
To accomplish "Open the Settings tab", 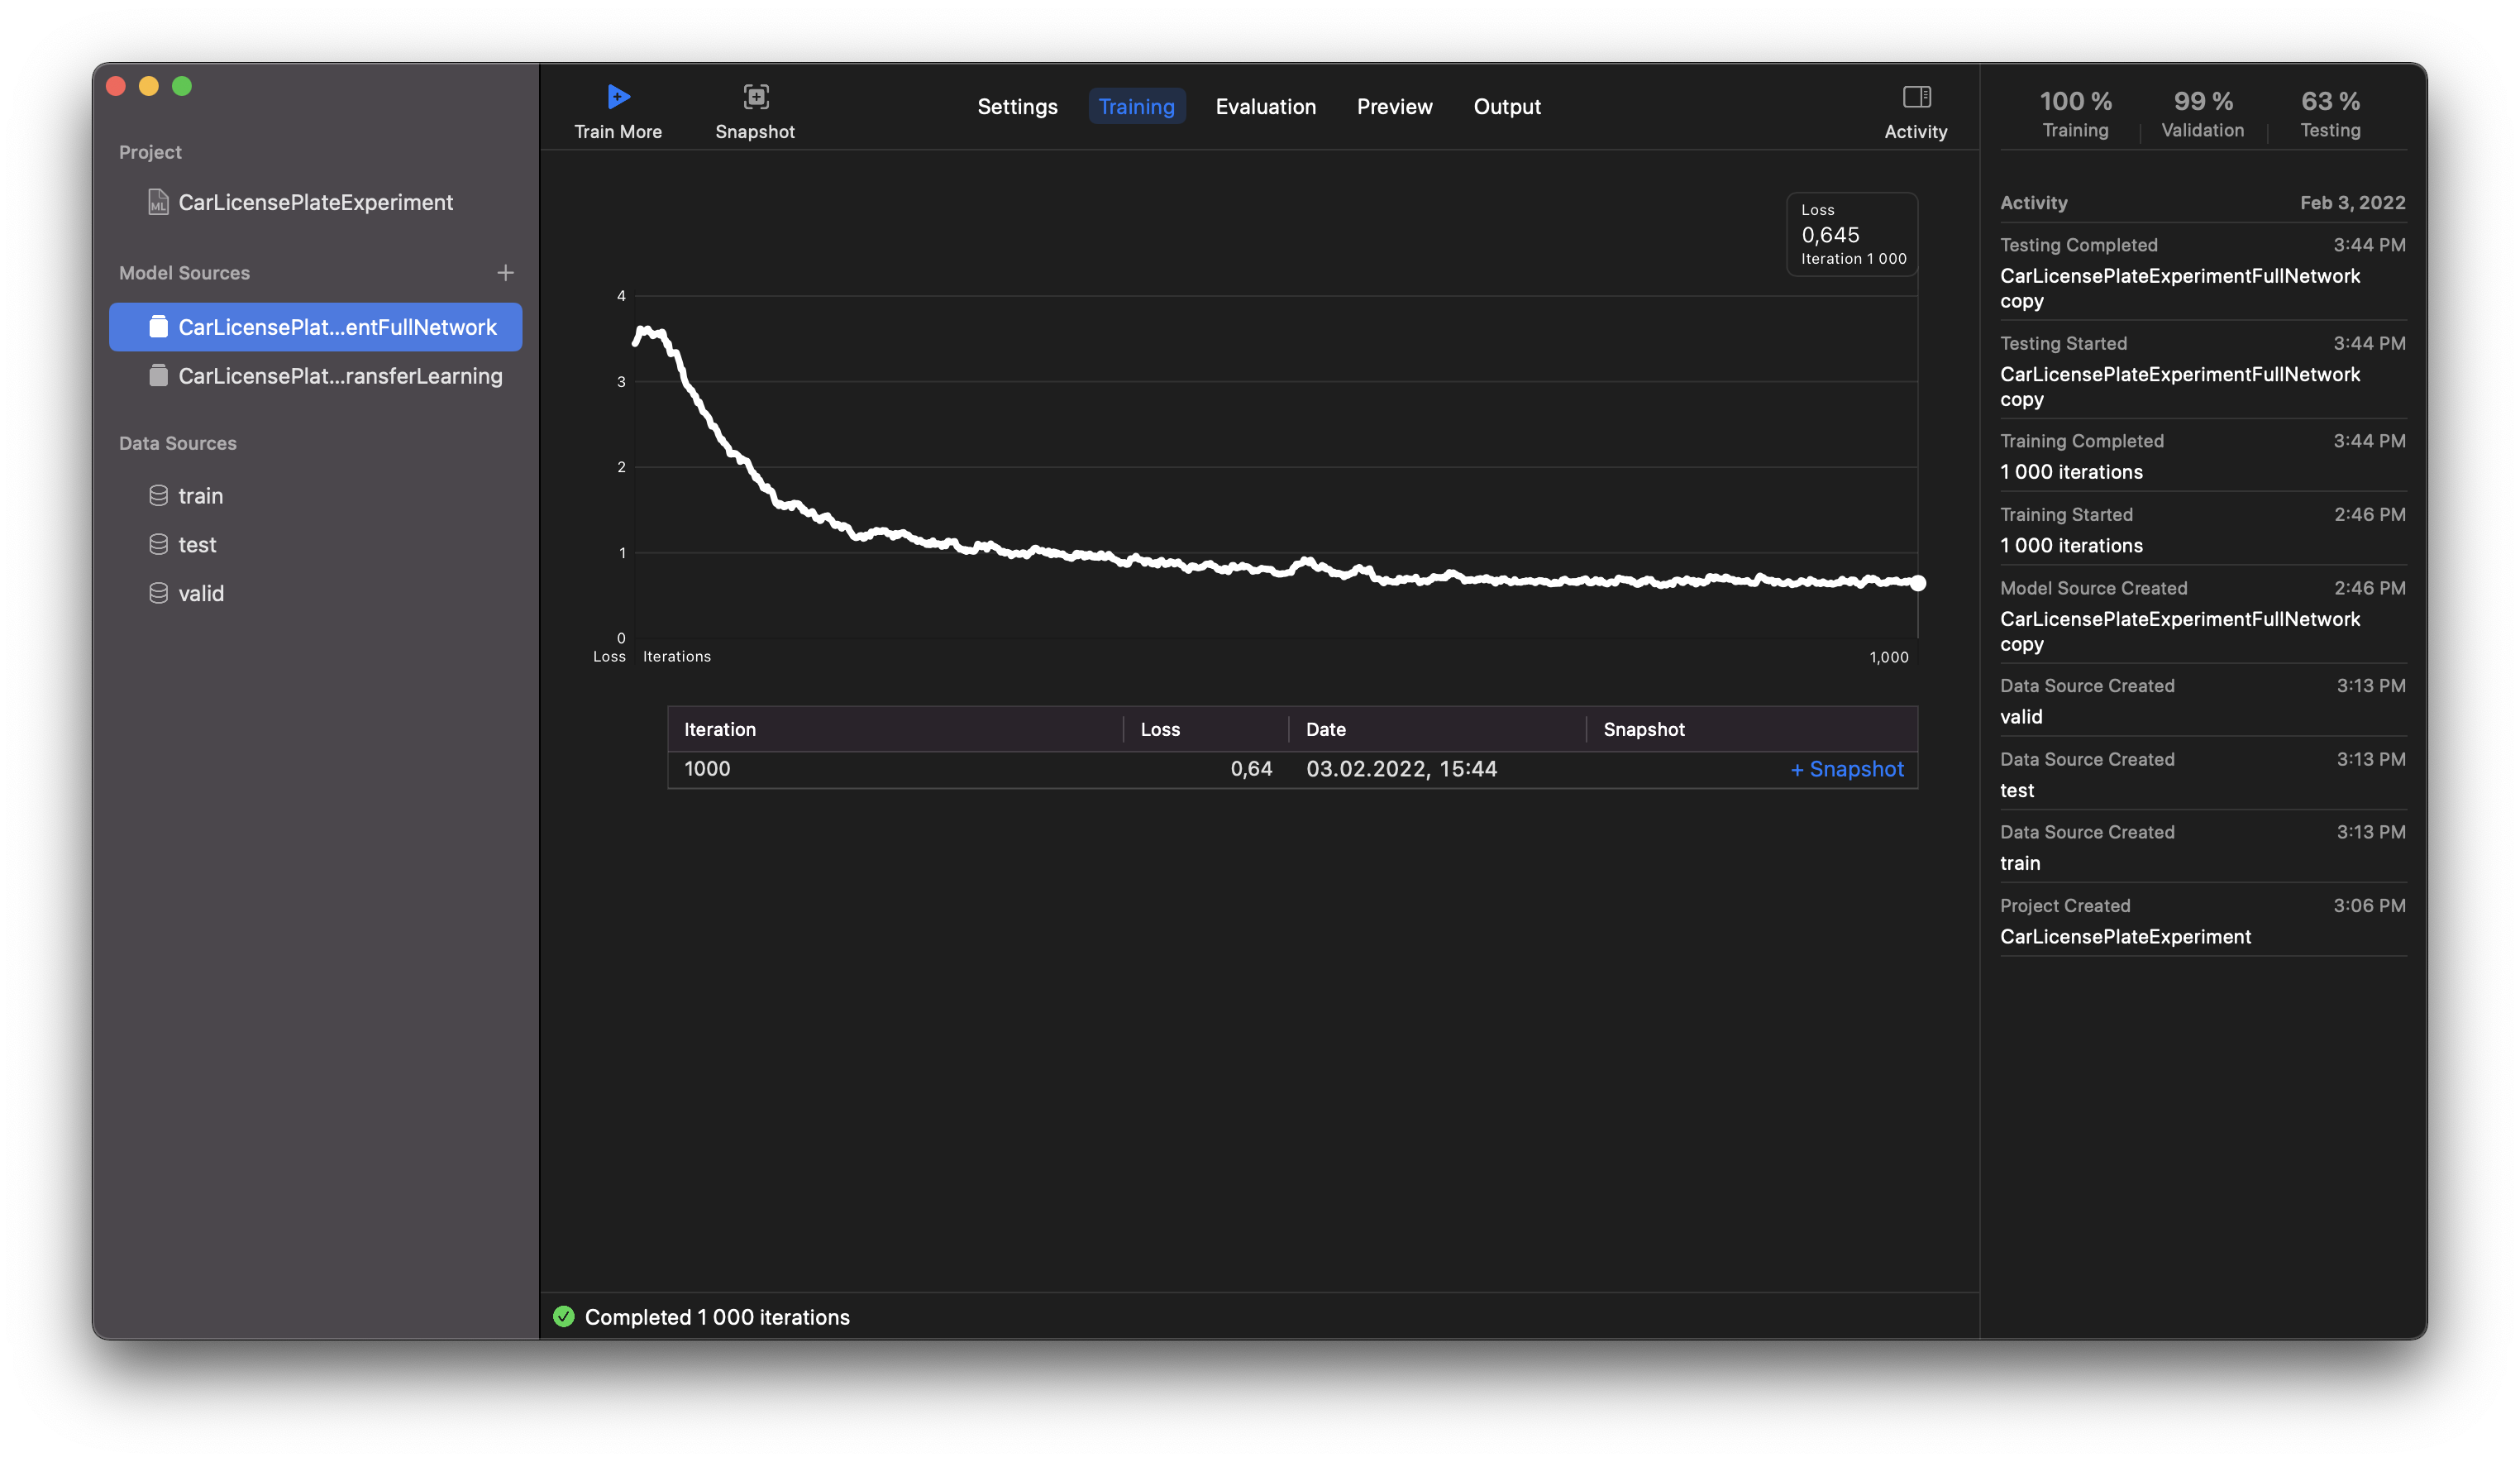I will tap(1017, 106).
